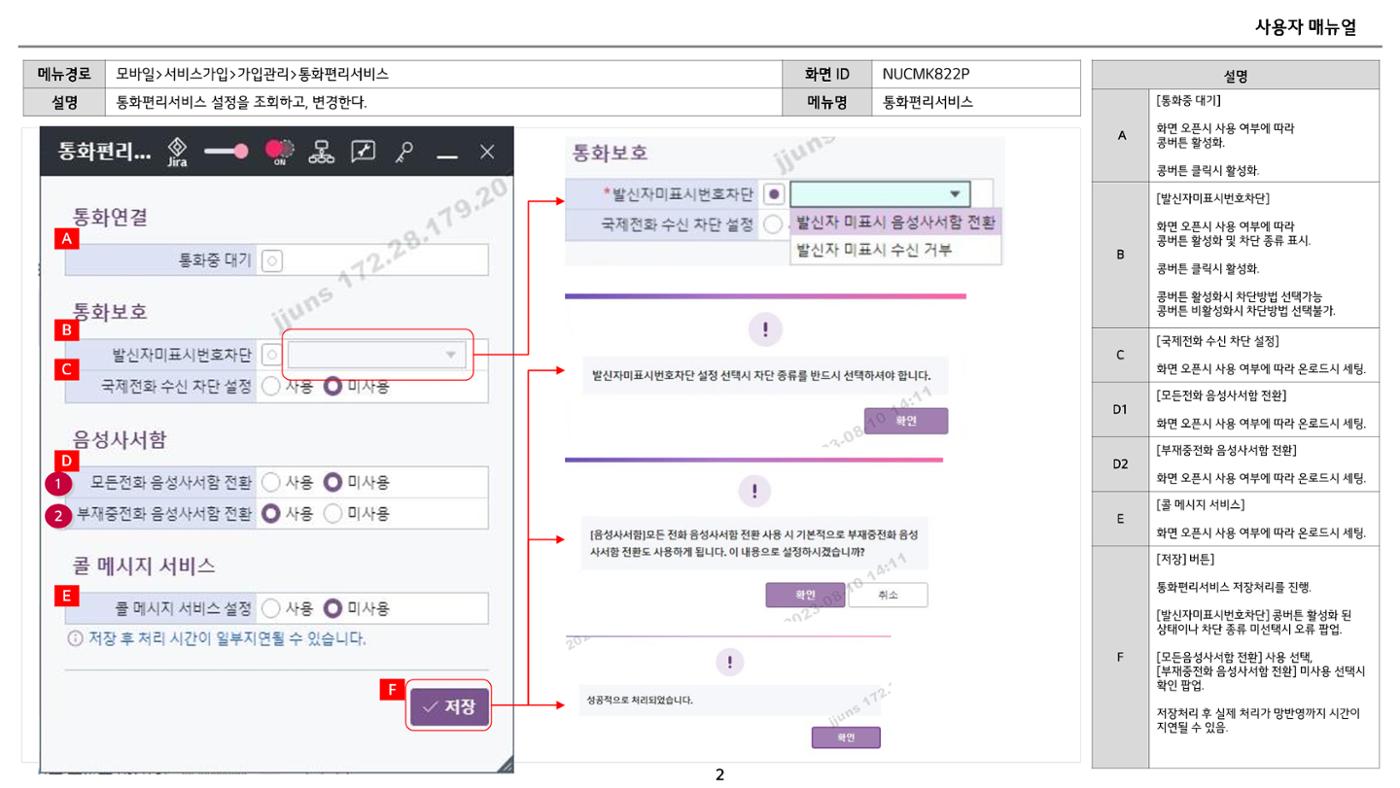Click the D2 cell in description table
Viewport: 1400px width, 788px height.
pos(1120,465)
